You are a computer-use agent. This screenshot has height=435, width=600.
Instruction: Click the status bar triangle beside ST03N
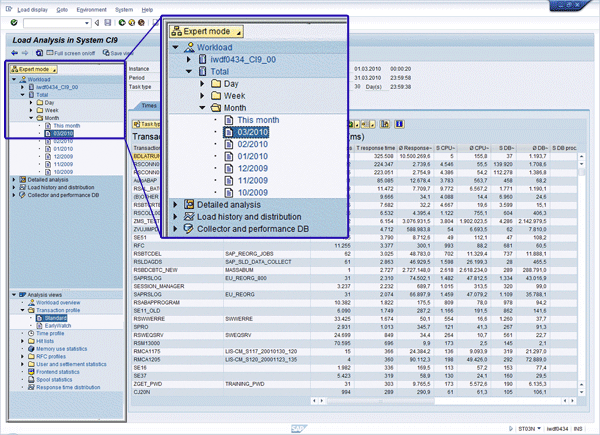click(x=511, y=428)
